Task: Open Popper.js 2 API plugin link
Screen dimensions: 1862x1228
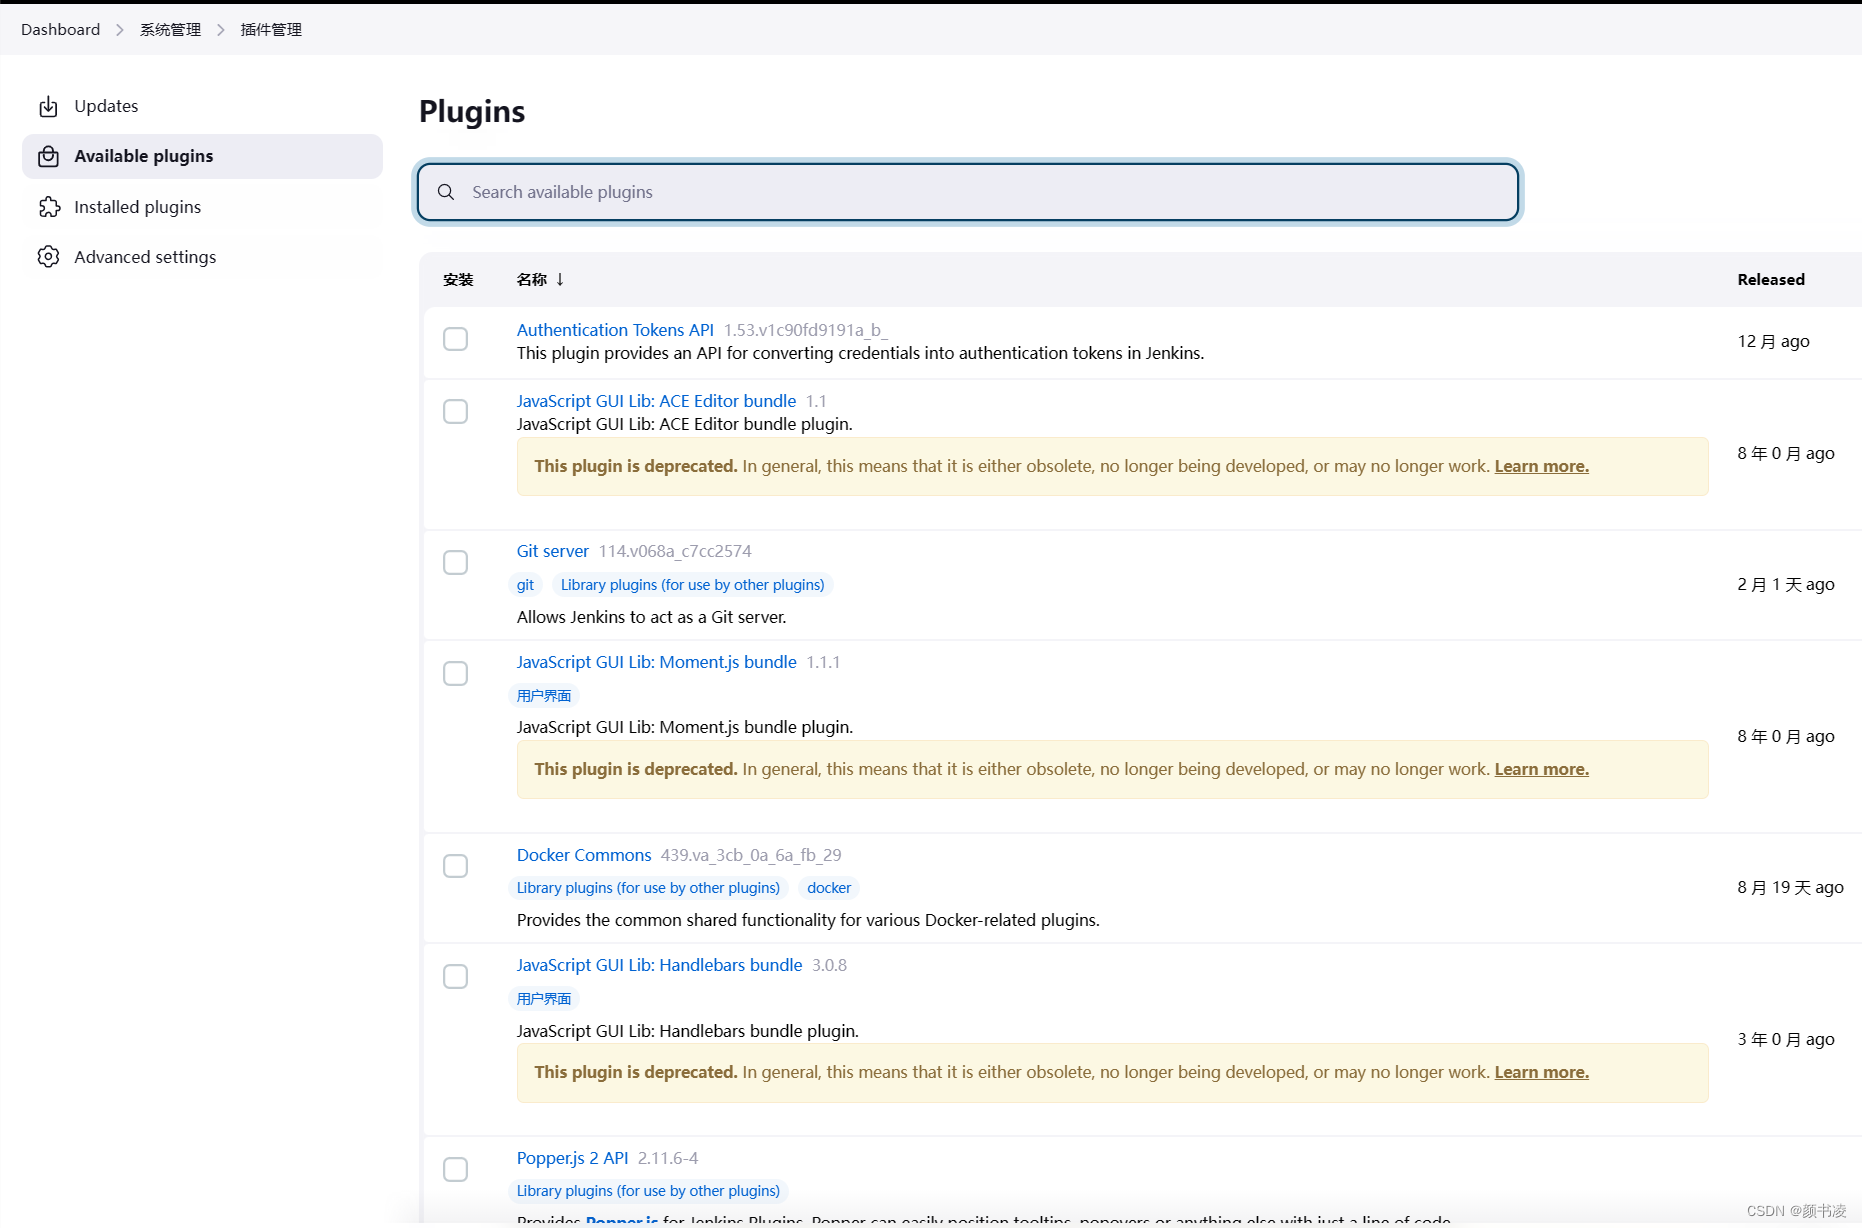Action: tap(572, 1158)
